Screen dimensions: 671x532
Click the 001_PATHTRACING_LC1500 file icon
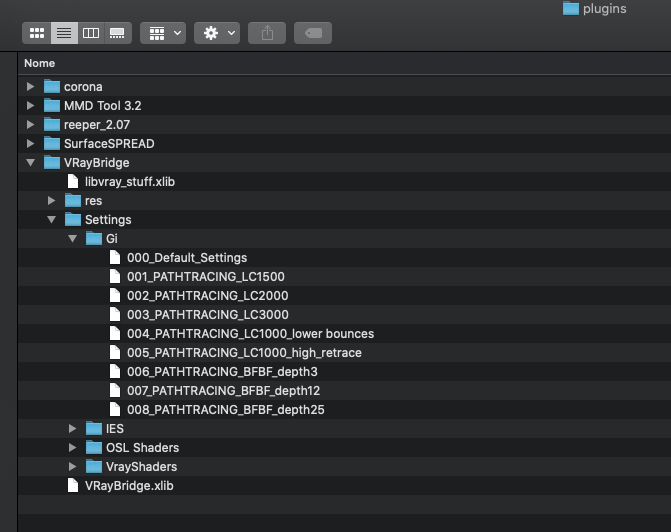pyautogui.click(x=115, y=276)
